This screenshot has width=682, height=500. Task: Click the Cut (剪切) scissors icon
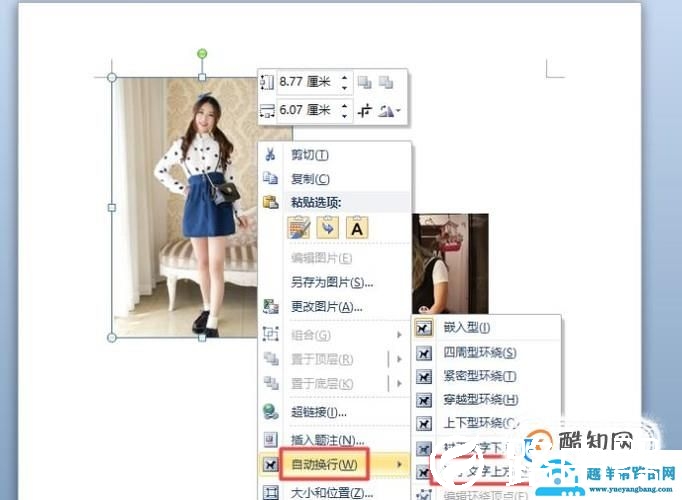(x=270, y=155)
